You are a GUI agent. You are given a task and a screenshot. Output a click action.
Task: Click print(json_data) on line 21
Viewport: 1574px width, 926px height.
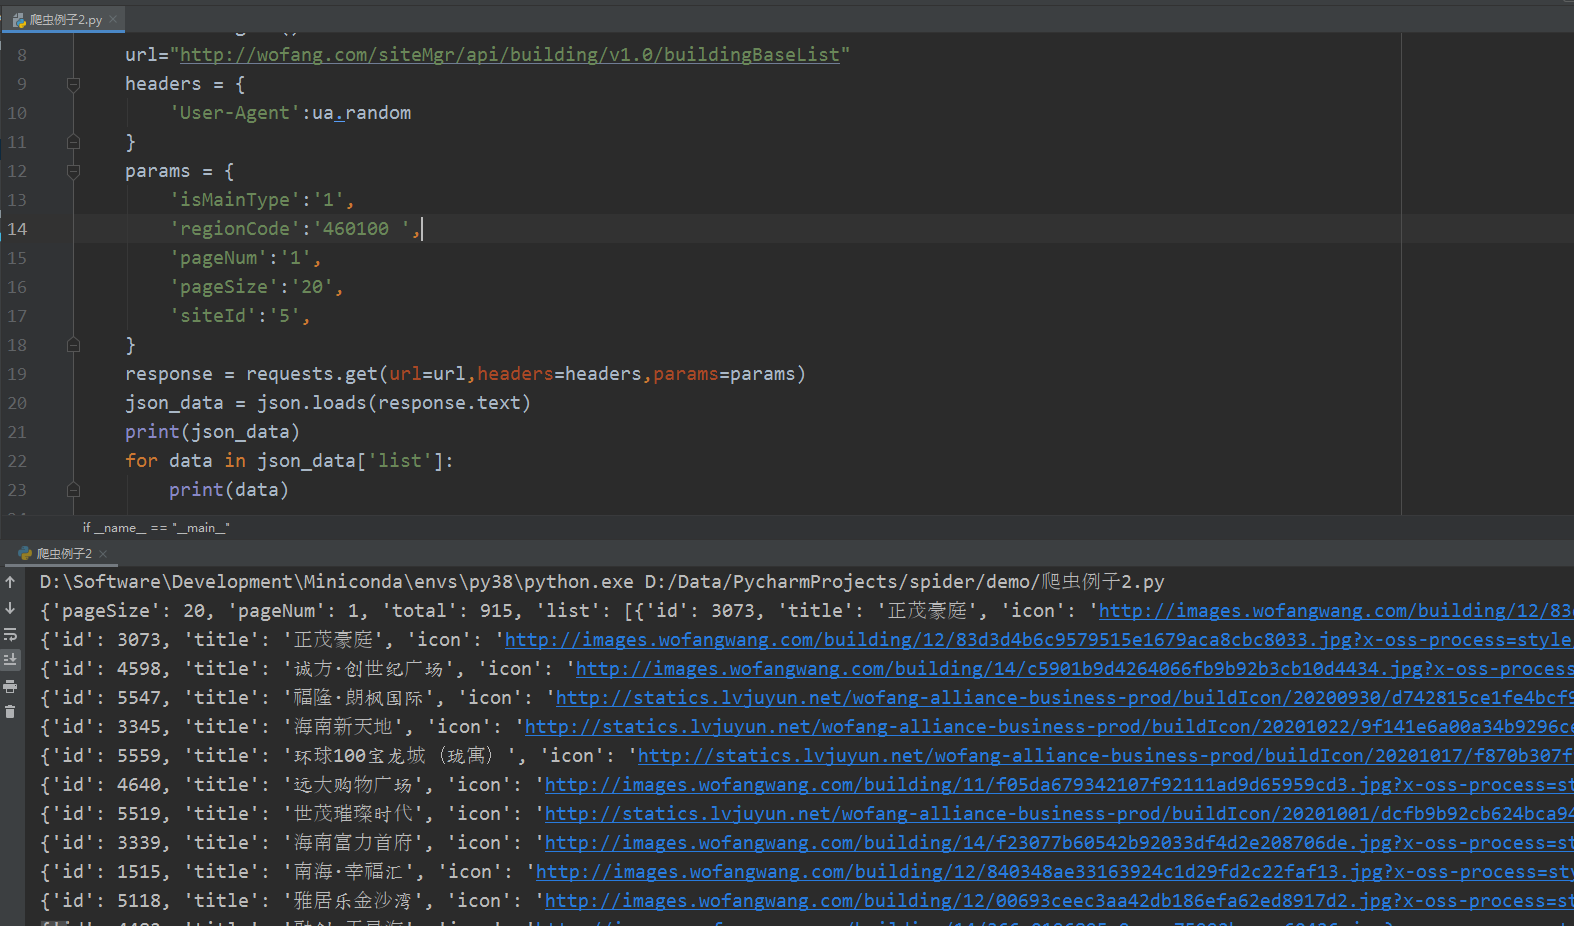[x=213, y=432]
